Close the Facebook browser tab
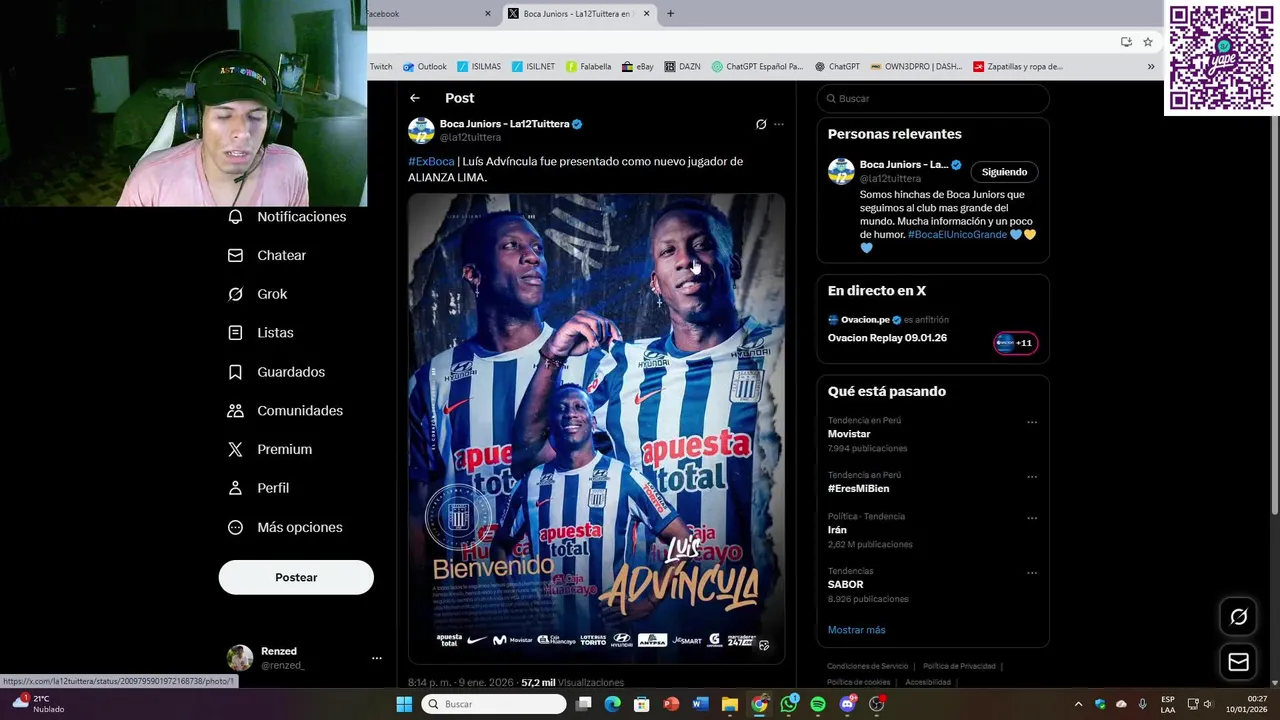The width and height of the screenshot is (1280, 720). coord(488,14)
